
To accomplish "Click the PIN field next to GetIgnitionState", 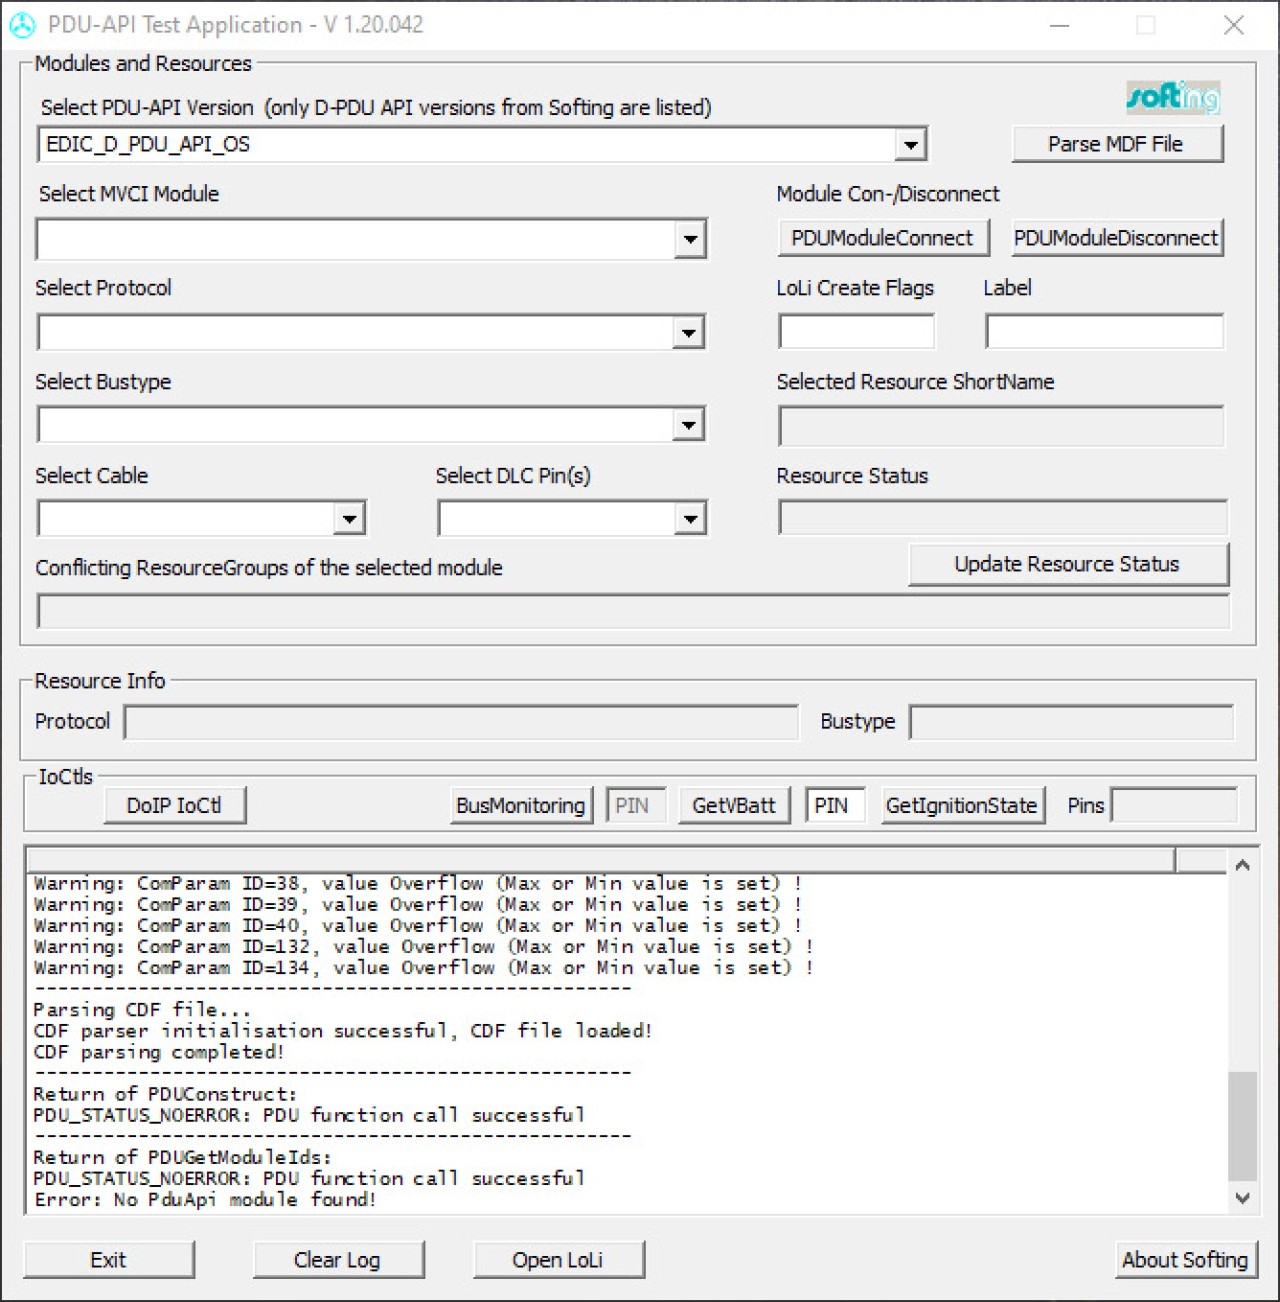I will (x=835, y=805).
